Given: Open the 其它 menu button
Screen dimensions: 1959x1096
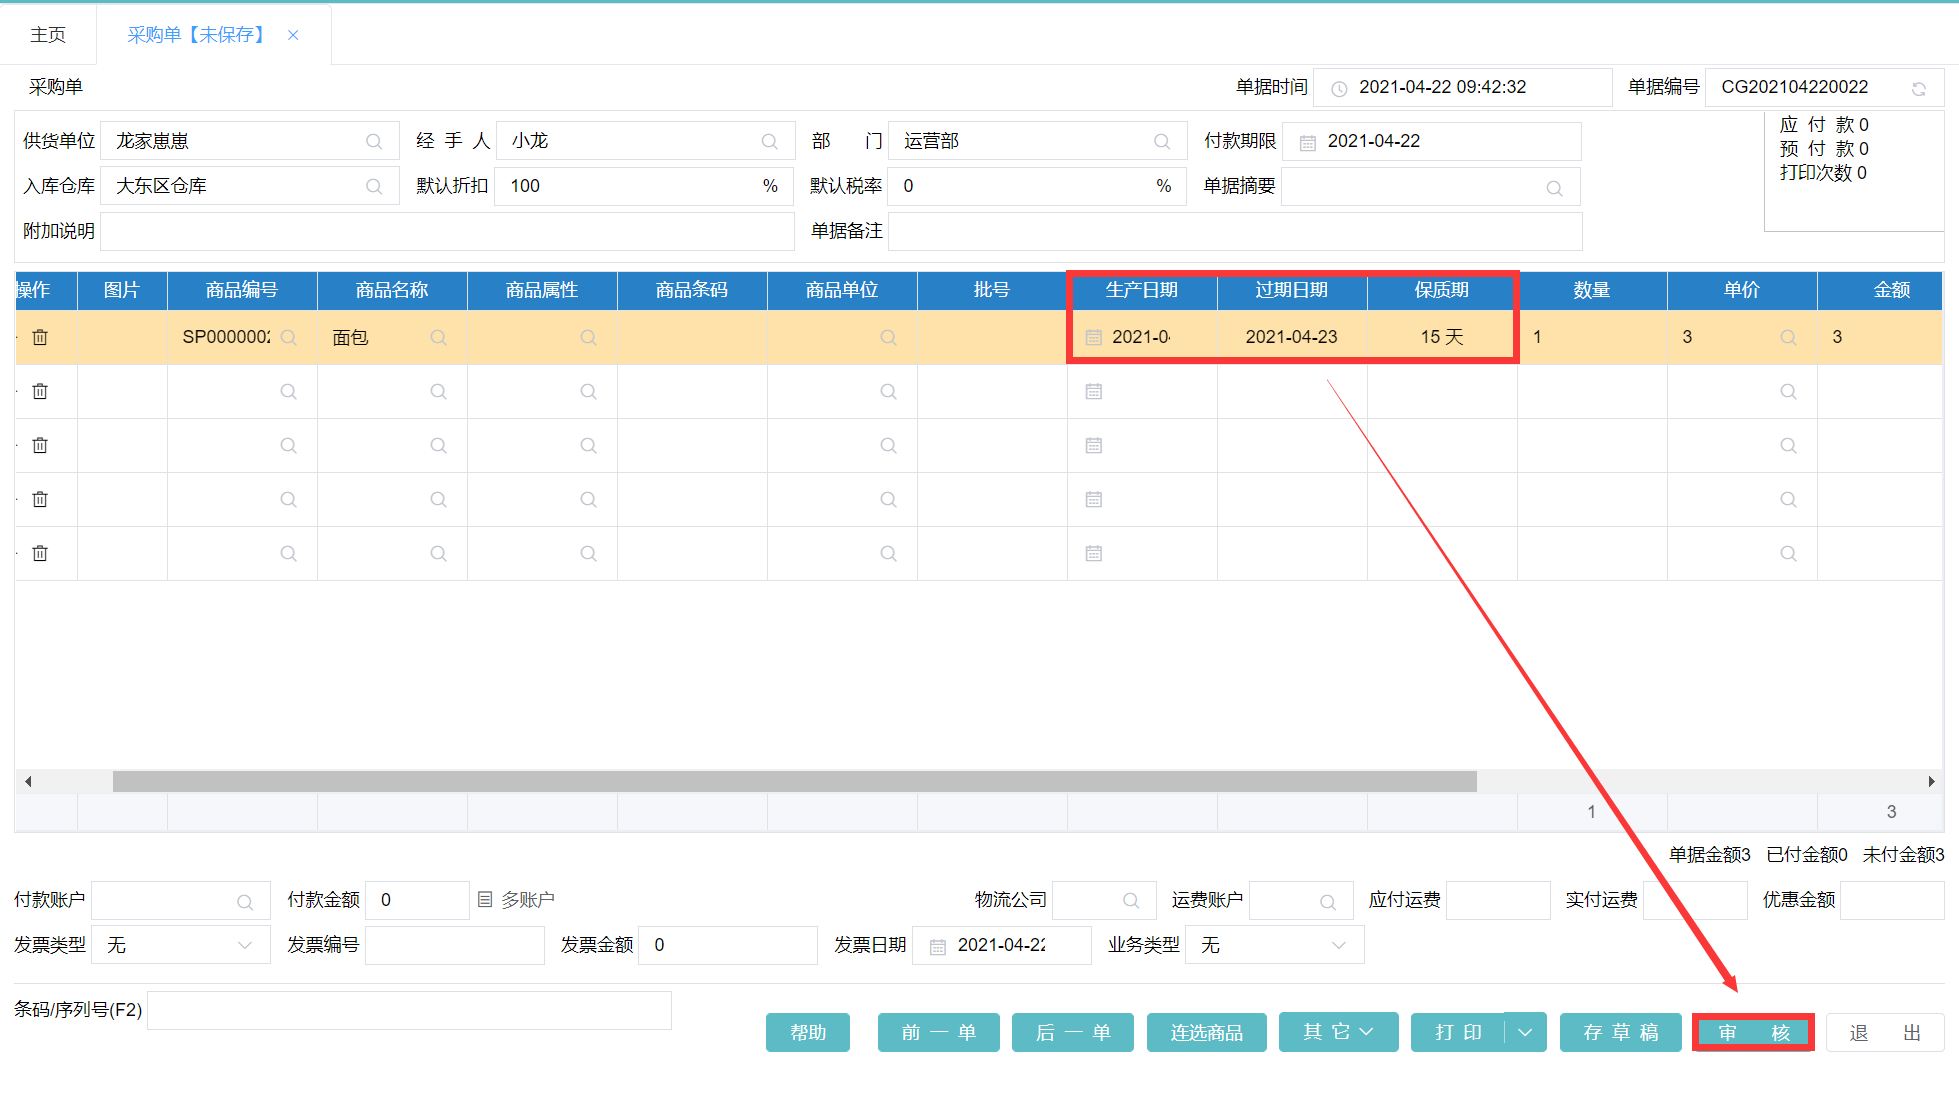Looking at the screenshot, I should (x=1338, y=1032).
